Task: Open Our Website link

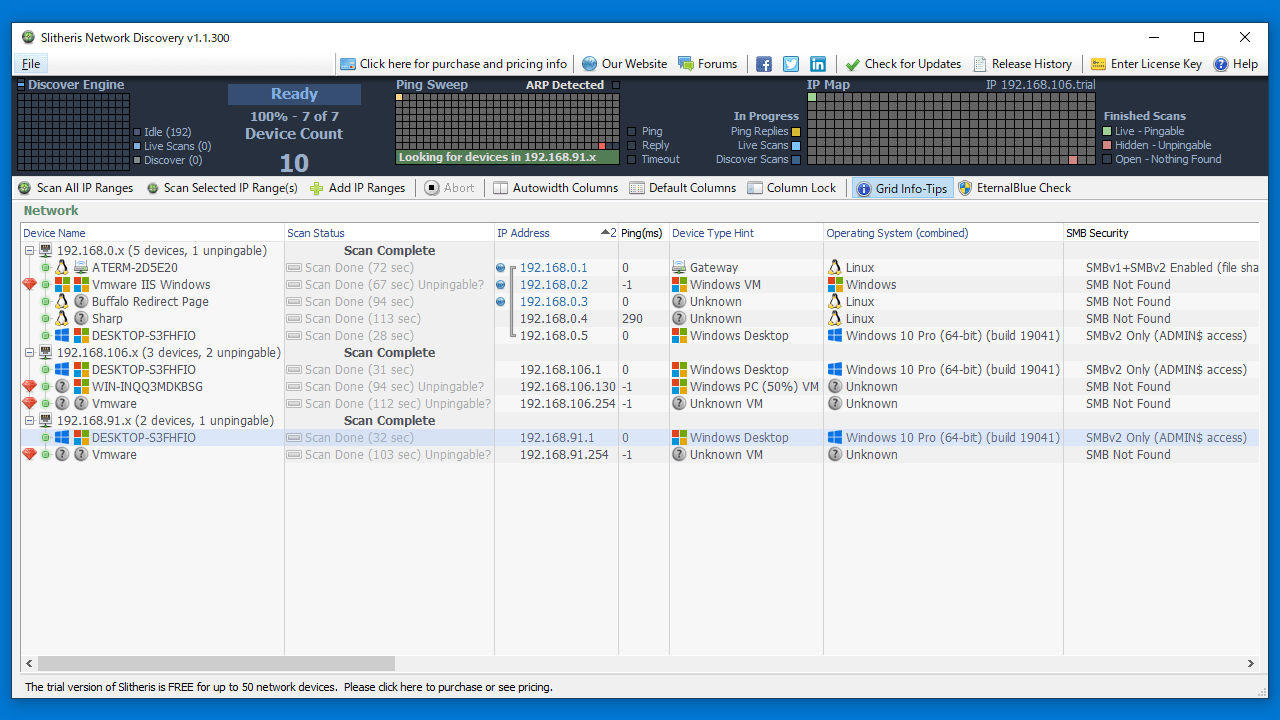Action: 625,64
